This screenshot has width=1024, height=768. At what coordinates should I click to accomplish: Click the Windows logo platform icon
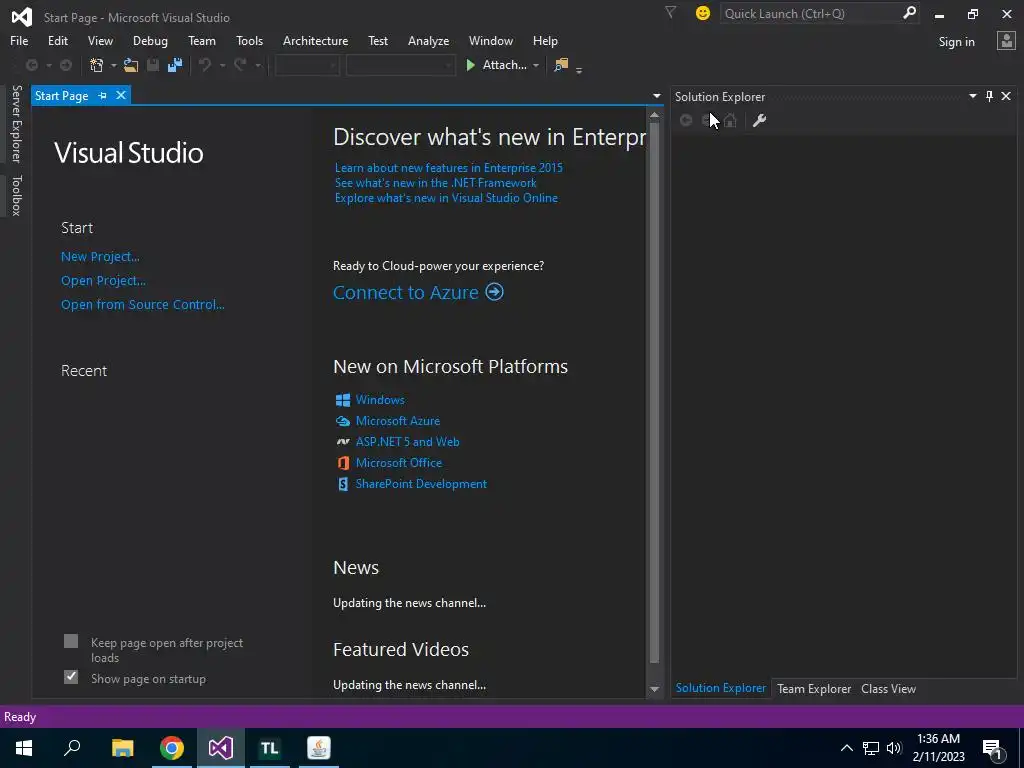pyautogui.click(x=343, y=400)
